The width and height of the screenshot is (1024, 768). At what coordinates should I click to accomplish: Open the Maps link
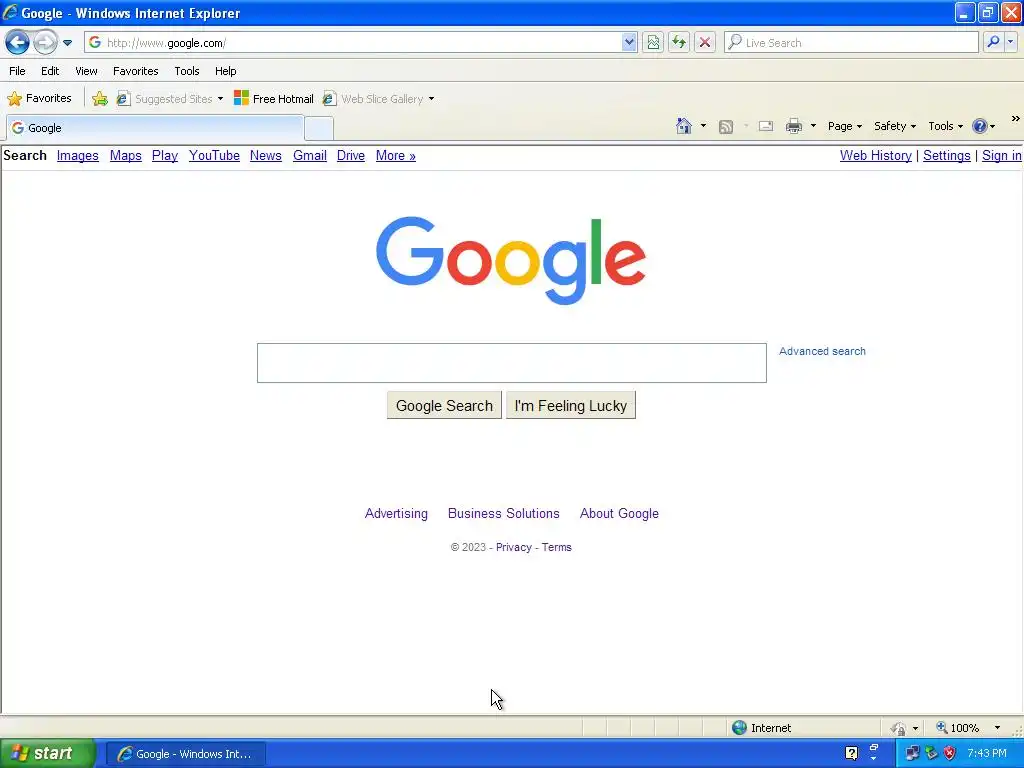tap(125, 155)
